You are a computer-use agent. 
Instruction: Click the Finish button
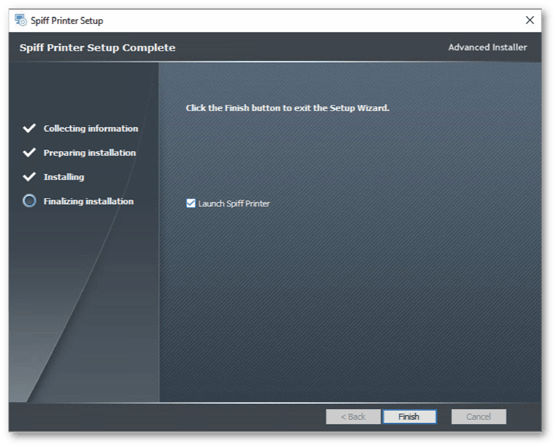[410, 417]
